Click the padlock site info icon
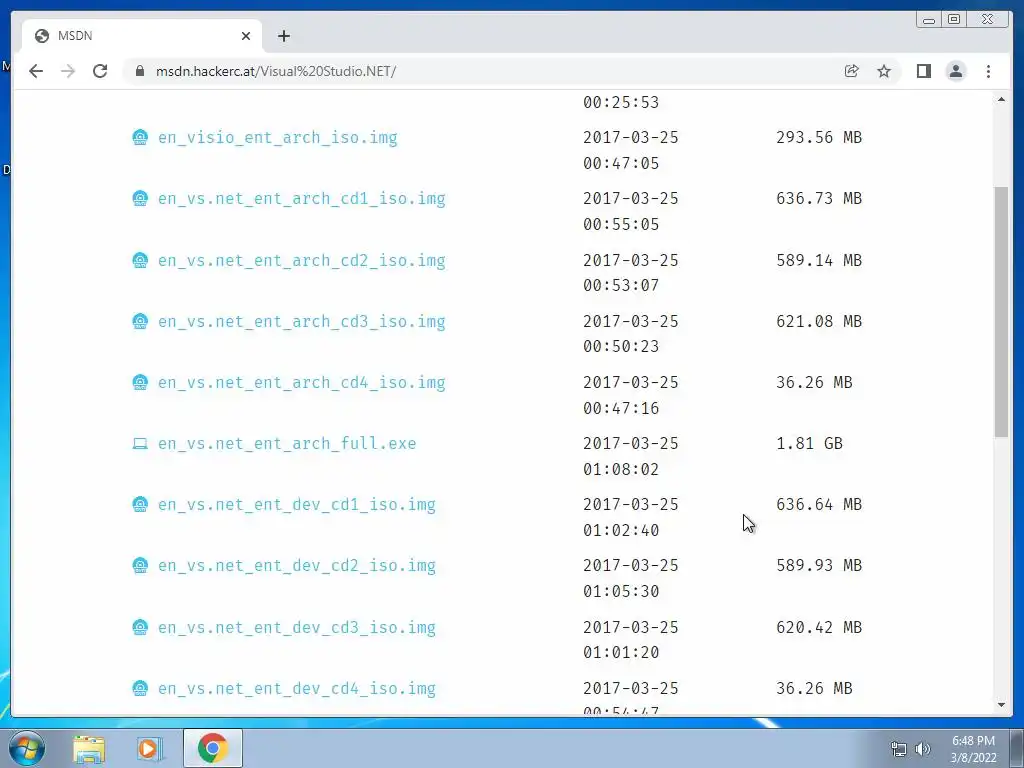Image resolution: width=1024 pixels, height=768 pixels. (140, 71)
